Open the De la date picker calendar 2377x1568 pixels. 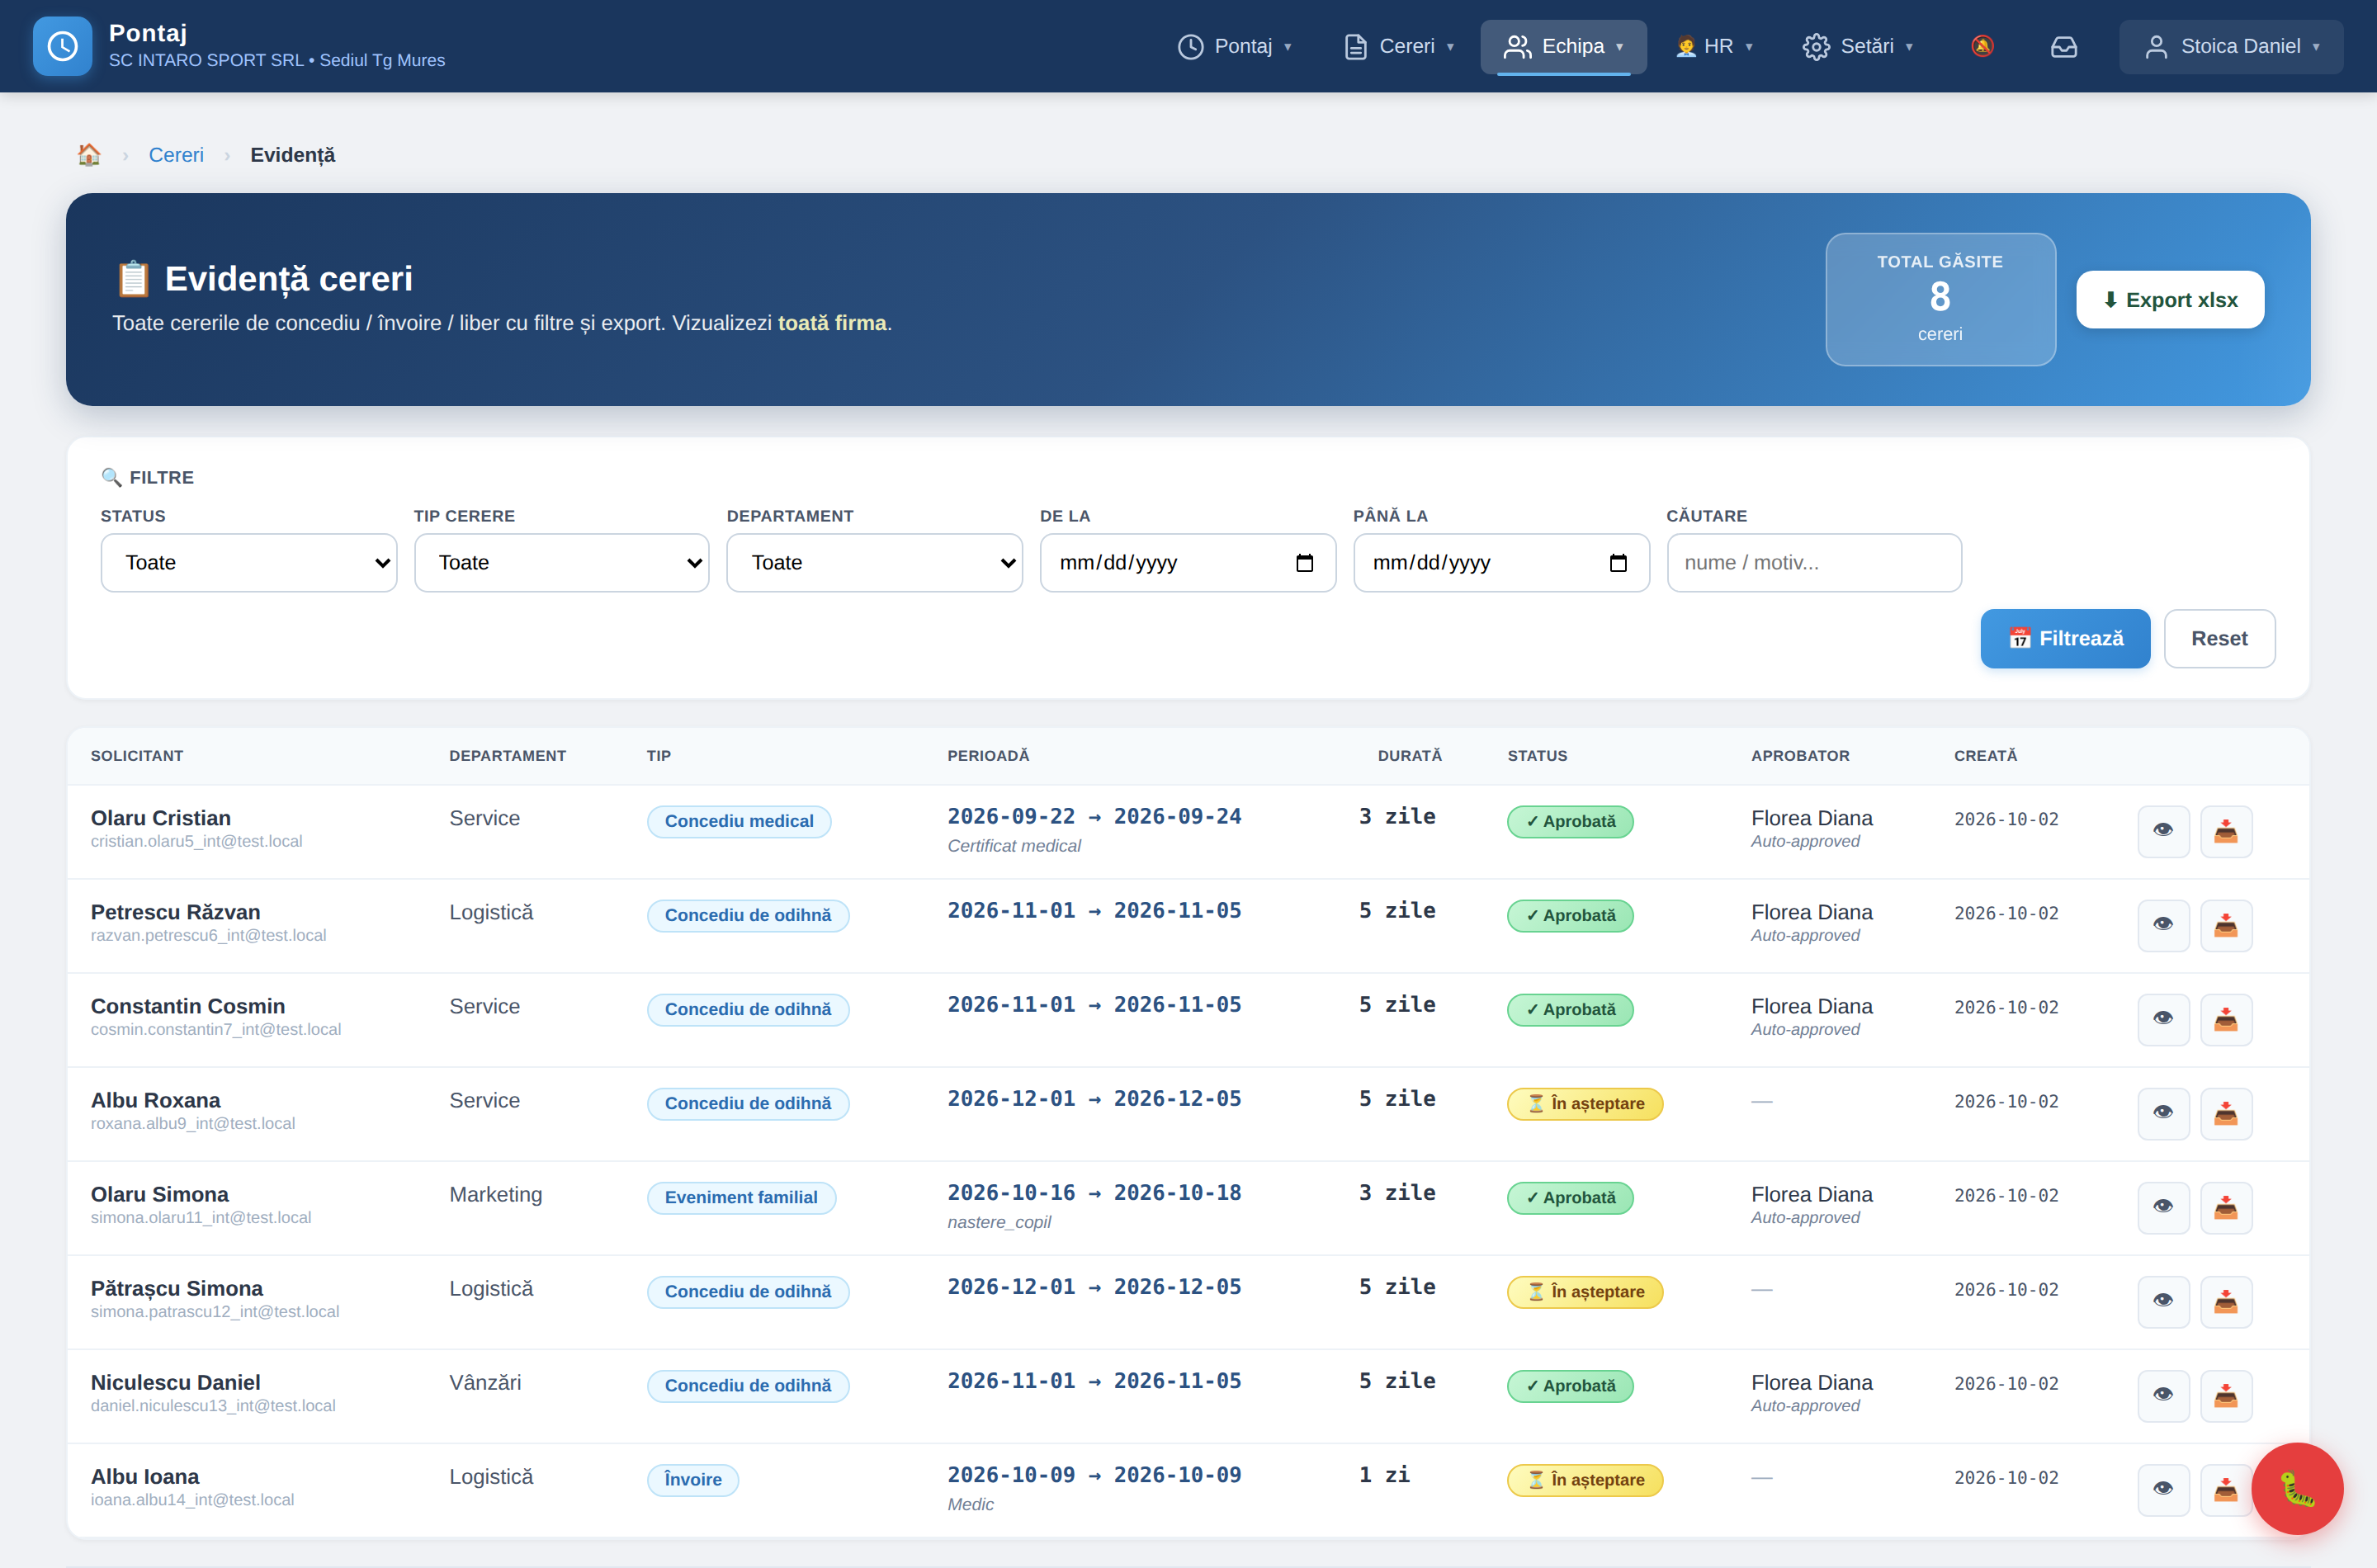pos(1304,563)
